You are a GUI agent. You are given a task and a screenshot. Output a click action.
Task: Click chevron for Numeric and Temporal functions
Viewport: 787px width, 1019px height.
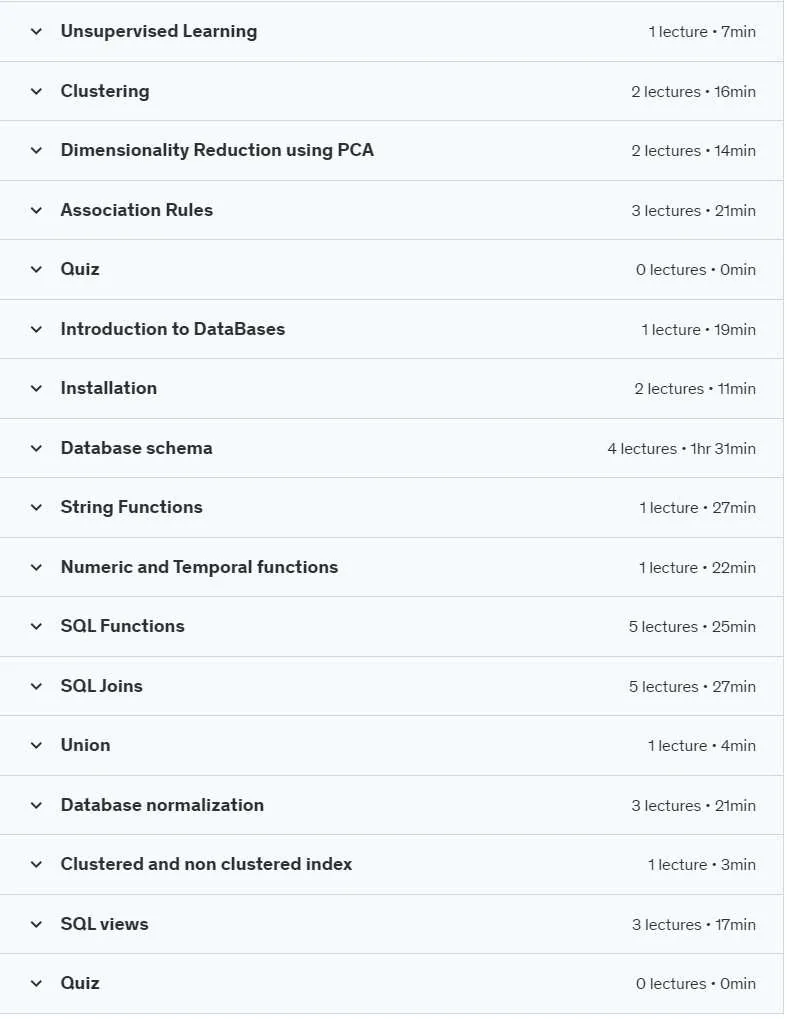(36, 567)
